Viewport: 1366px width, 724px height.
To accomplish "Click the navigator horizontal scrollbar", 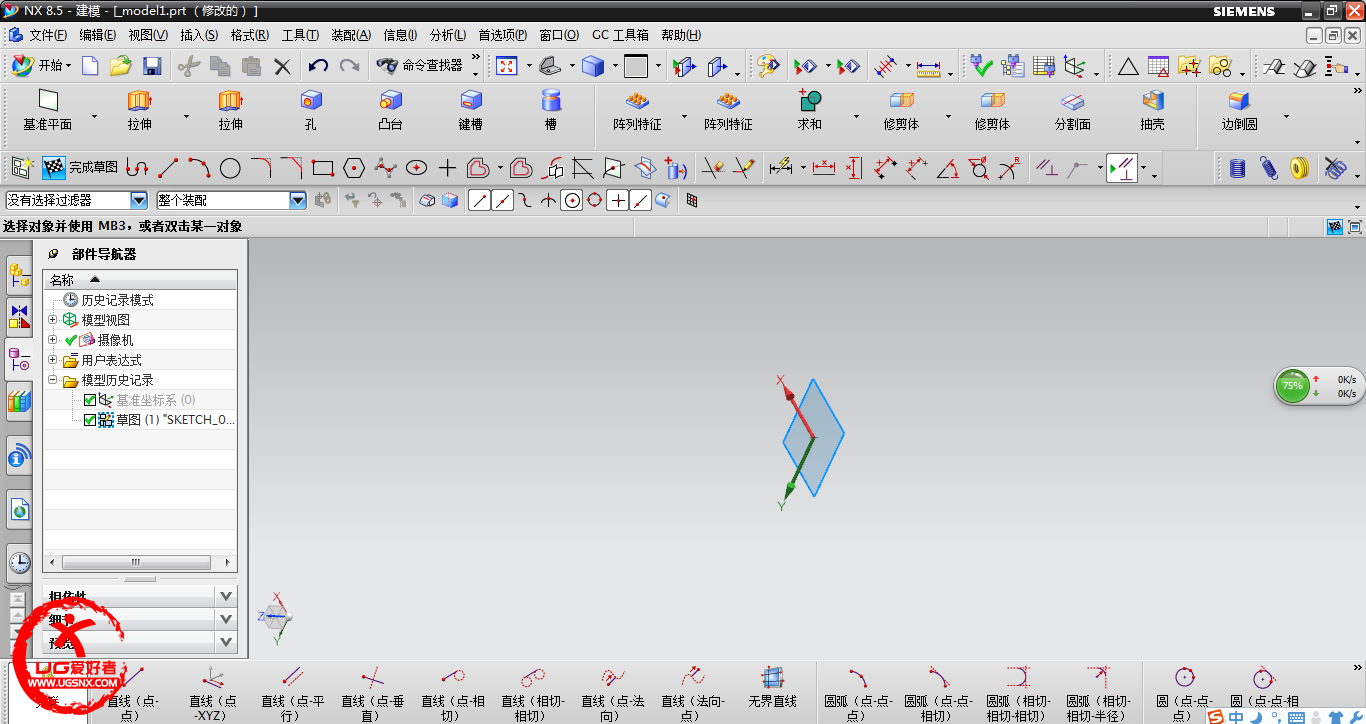I will pyautogui.click(x=140, y=562).
